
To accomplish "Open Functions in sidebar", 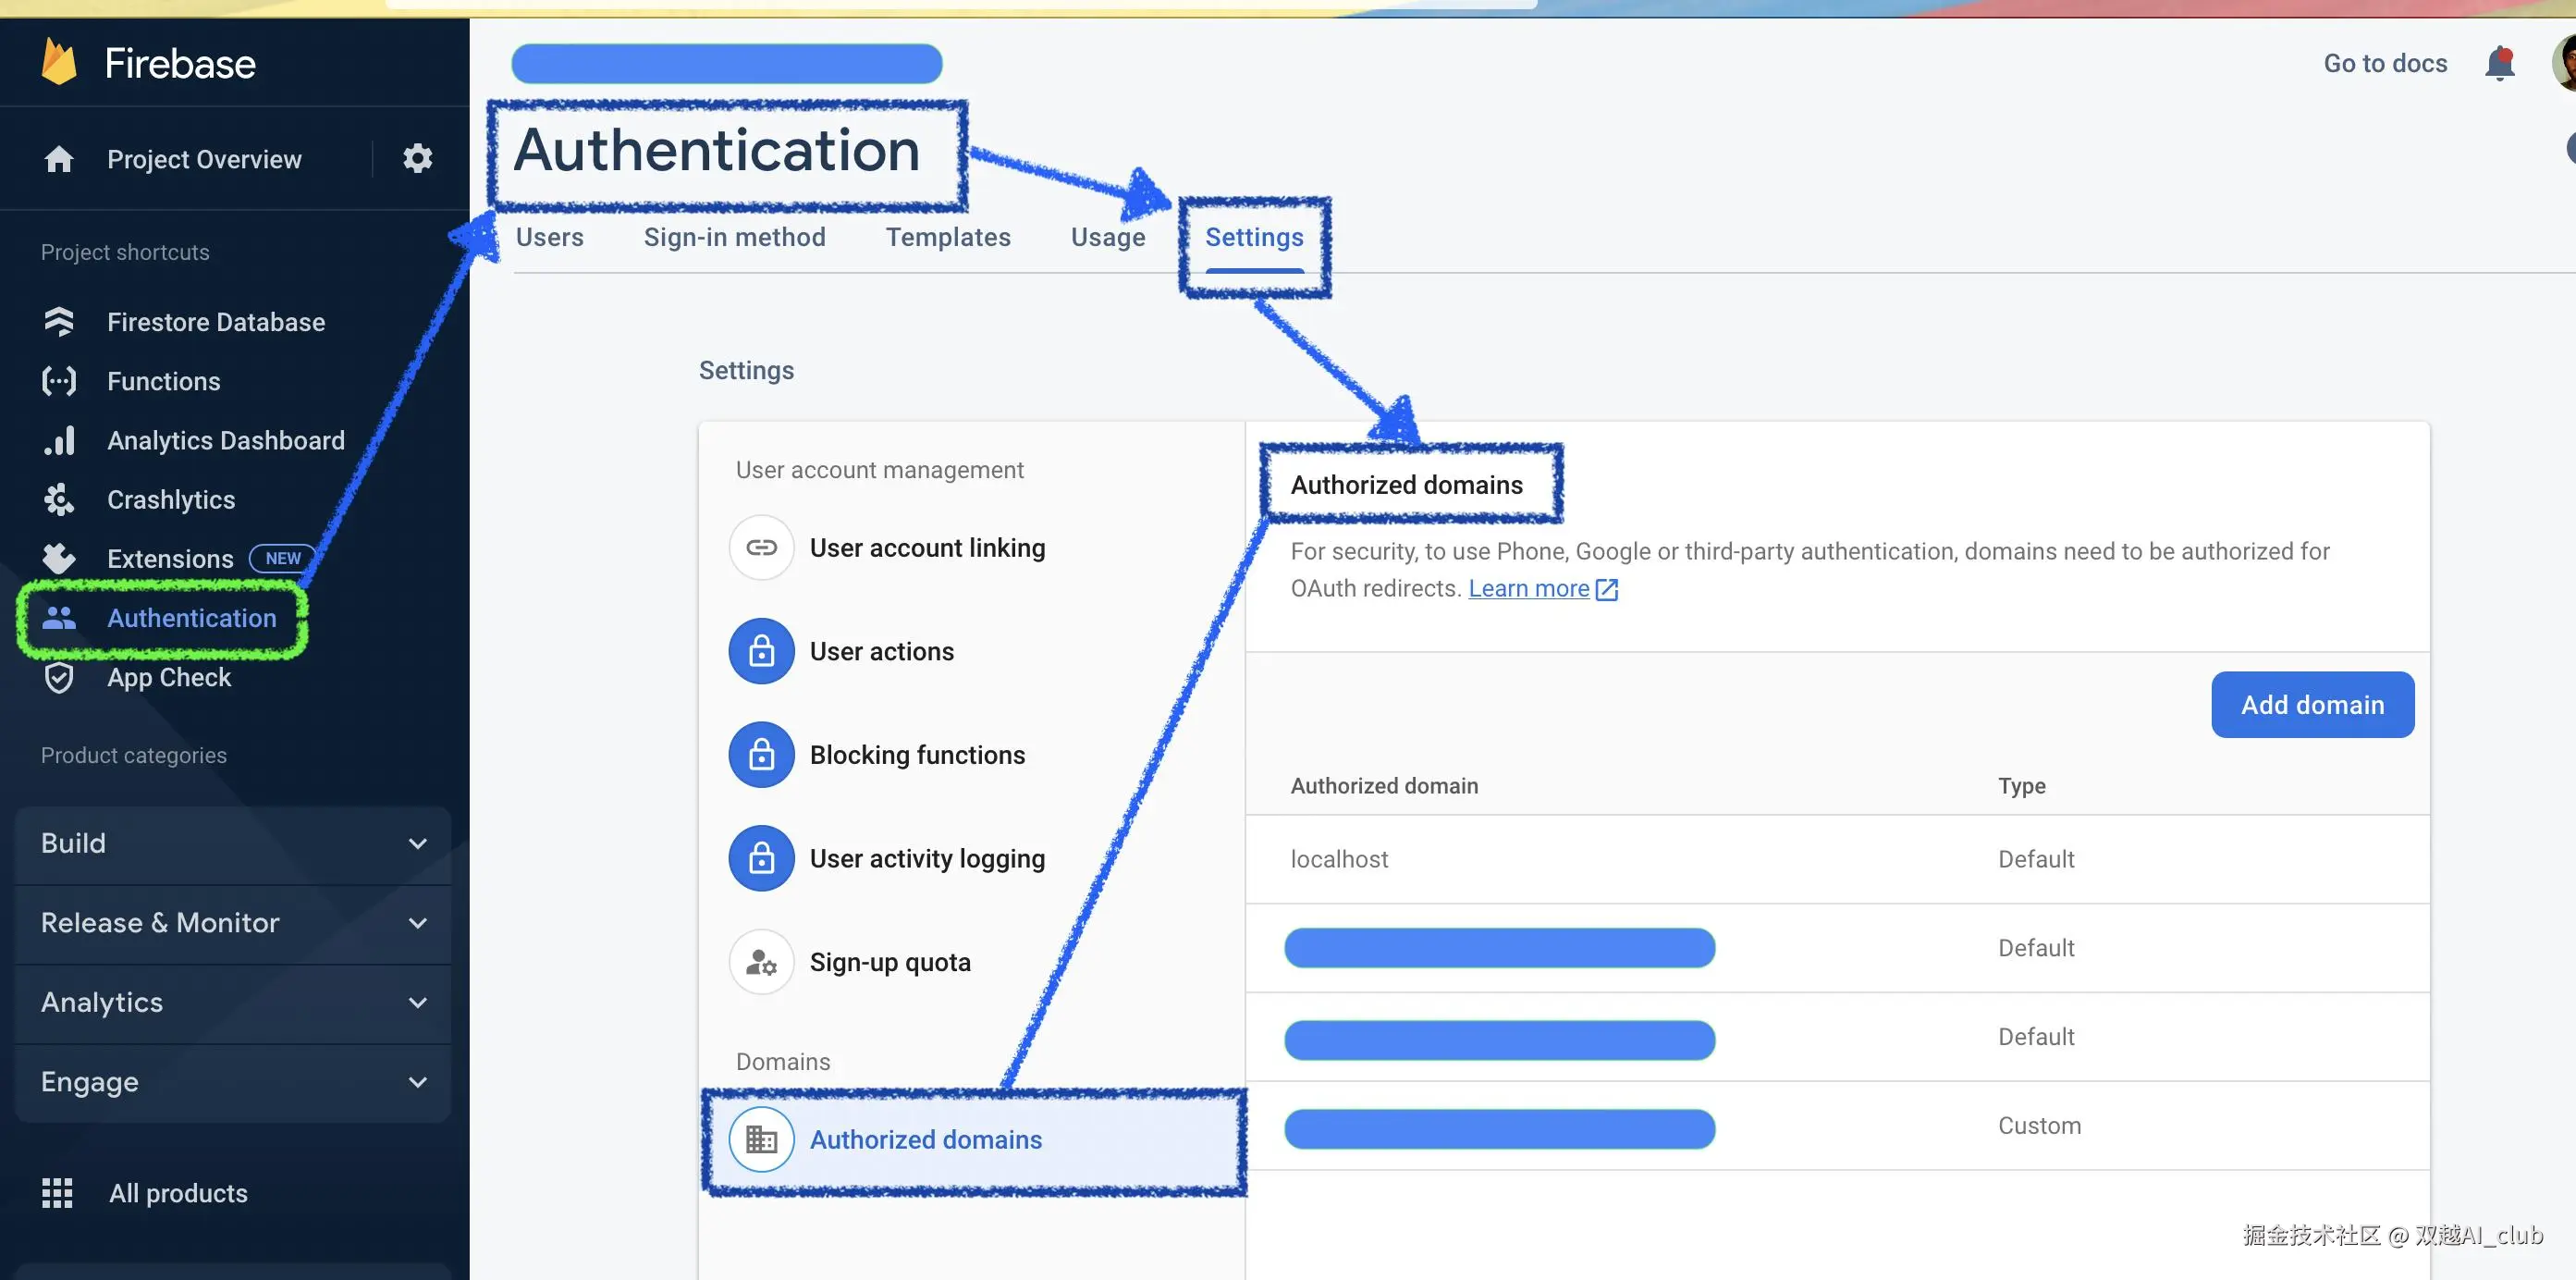I will click(x=163, y=381).
